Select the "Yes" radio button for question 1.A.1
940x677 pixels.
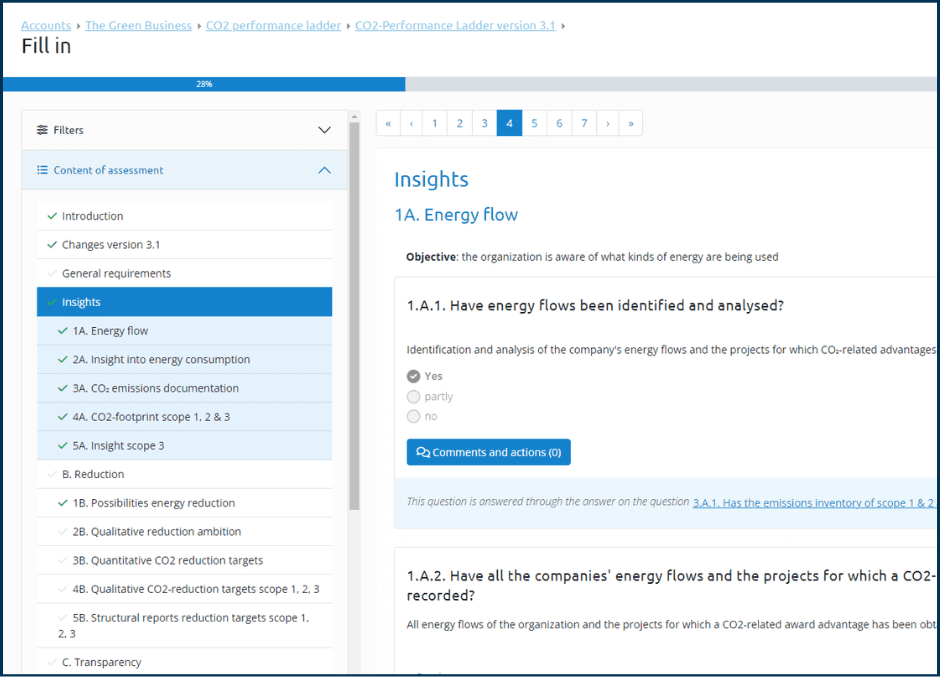click(413, 376)
